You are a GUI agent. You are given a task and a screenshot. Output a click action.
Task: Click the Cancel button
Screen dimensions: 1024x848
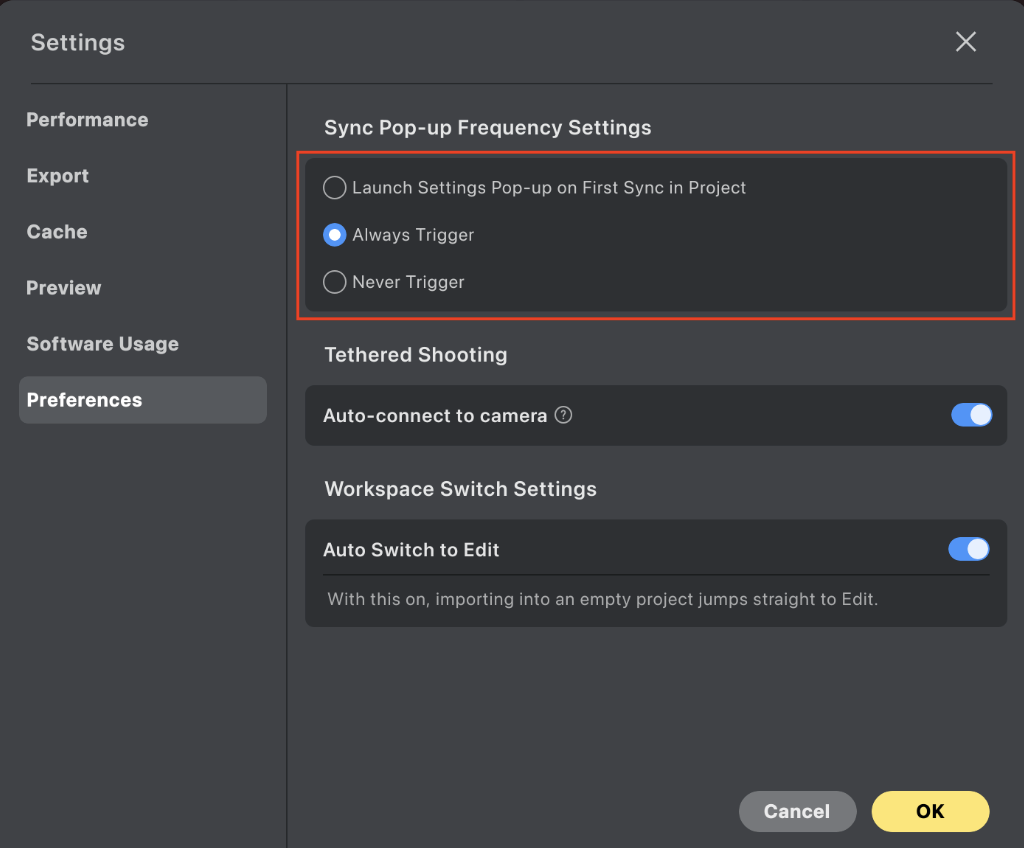click(797, 811)
